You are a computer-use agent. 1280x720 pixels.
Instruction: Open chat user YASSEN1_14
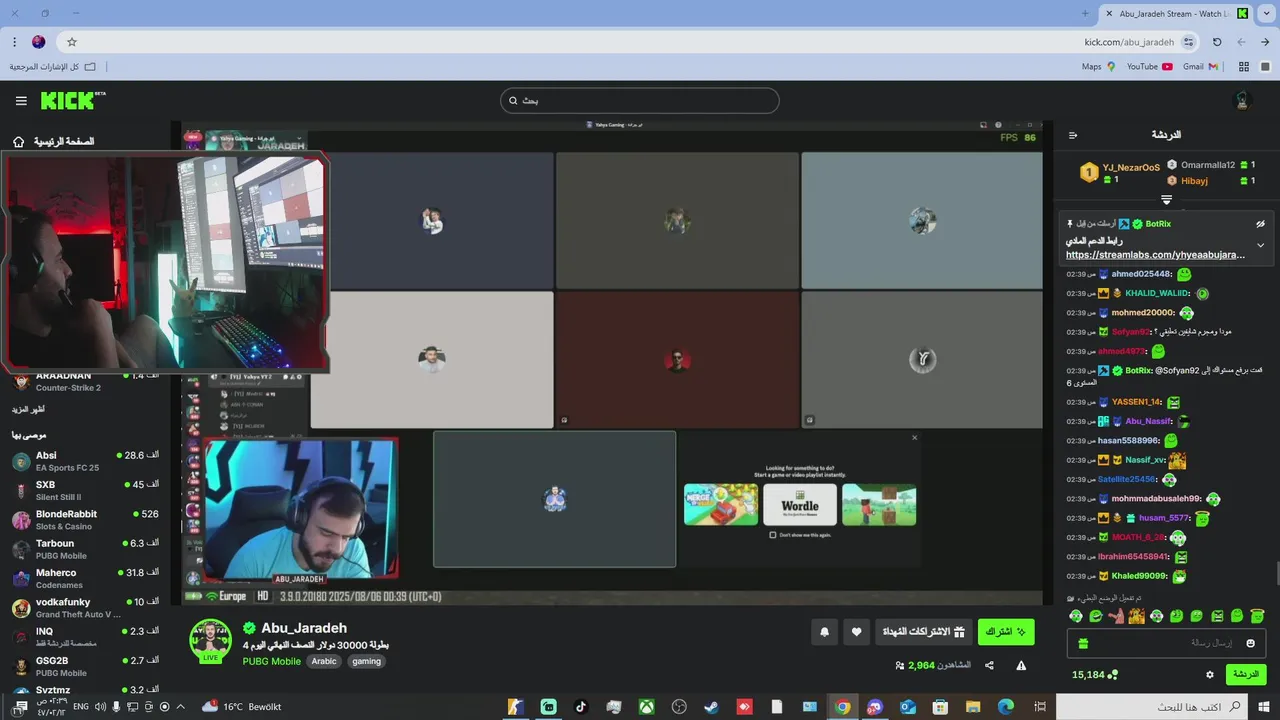tap(1136, 402)
